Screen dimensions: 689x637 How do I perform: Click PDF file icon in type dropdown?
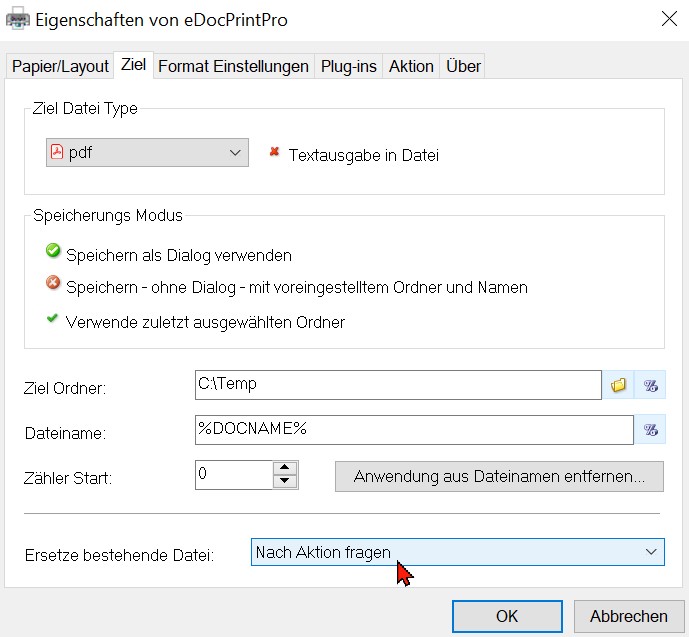(x=57, y=152)
